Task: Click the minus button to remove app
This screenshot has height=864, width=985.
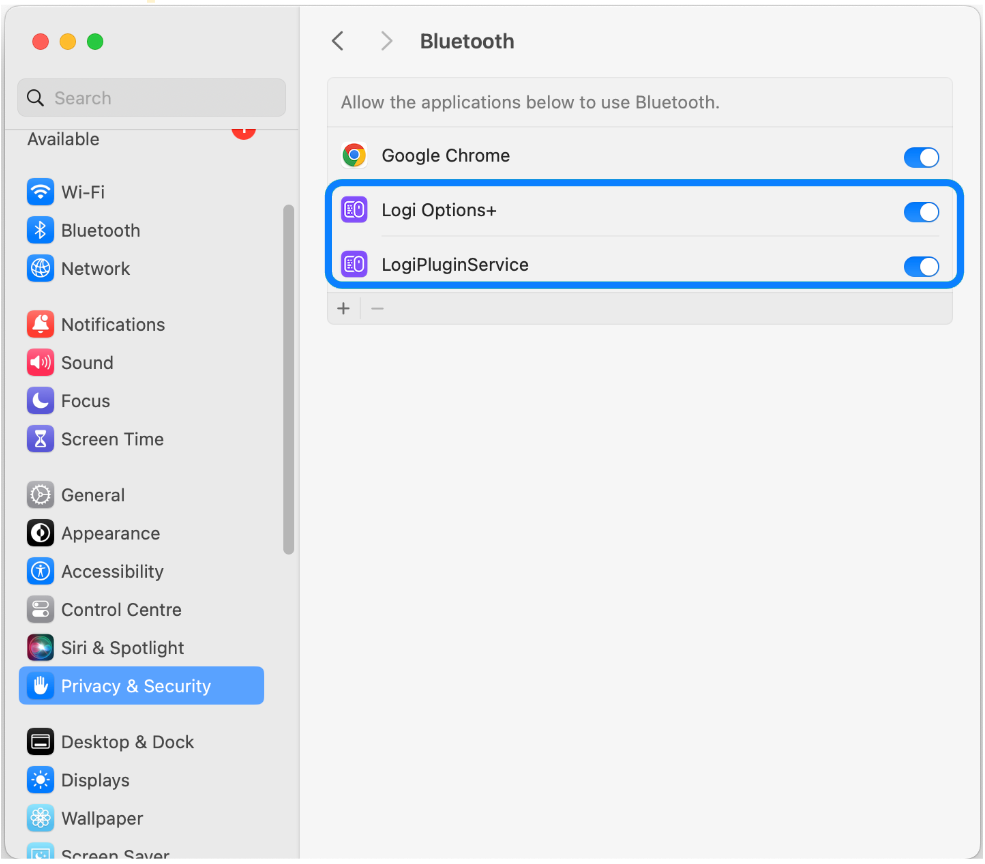Action: [x=377, y=309]
